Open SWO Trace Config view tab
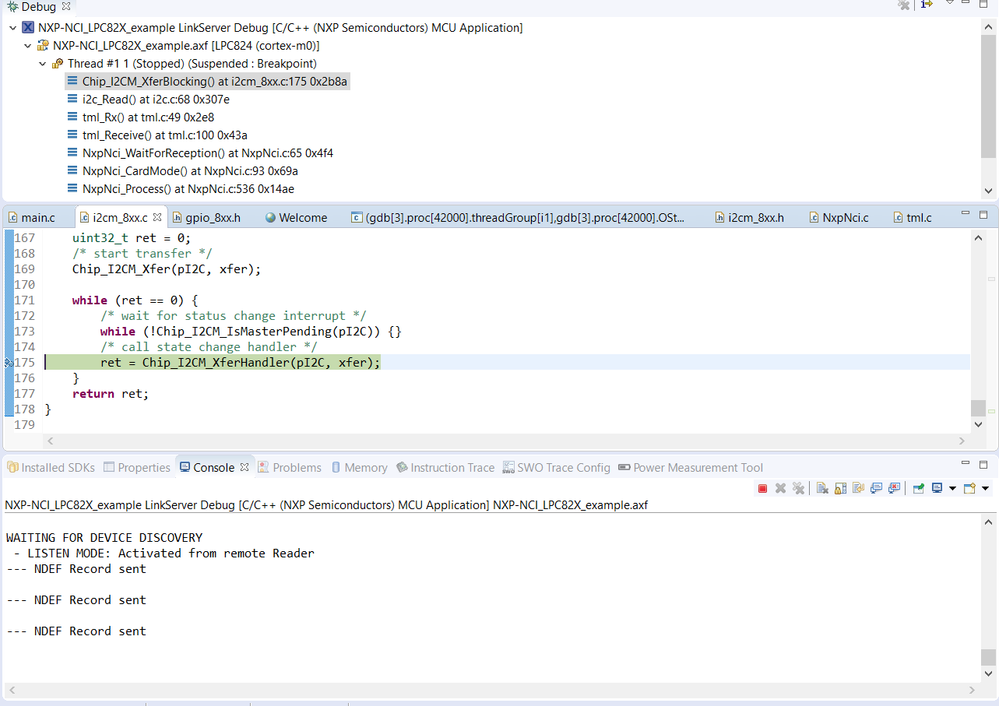This screenshot has width=999, height=706. [556, 468]
